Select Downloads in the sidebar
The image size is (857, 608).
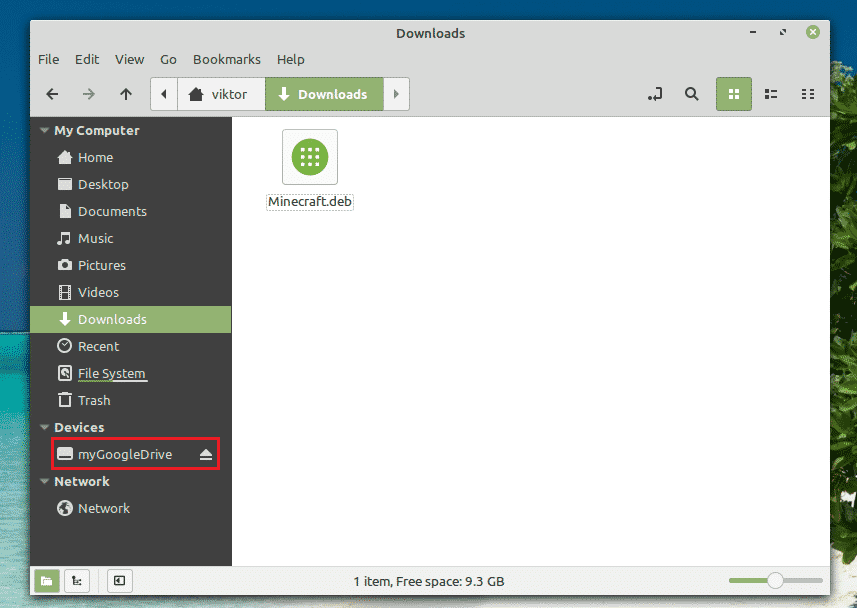pyautogui.click(x=131, y=319)
